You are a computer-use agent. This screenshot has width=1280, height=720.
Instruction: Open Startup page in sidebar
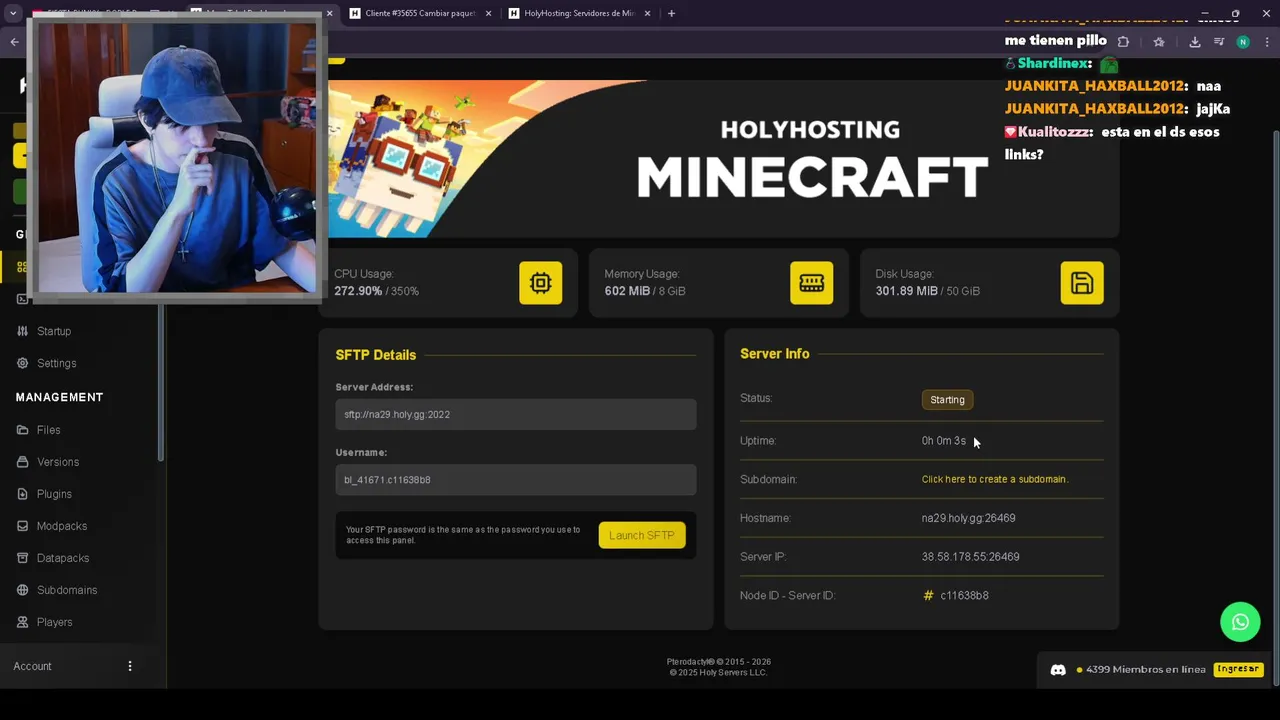point(54,331)
